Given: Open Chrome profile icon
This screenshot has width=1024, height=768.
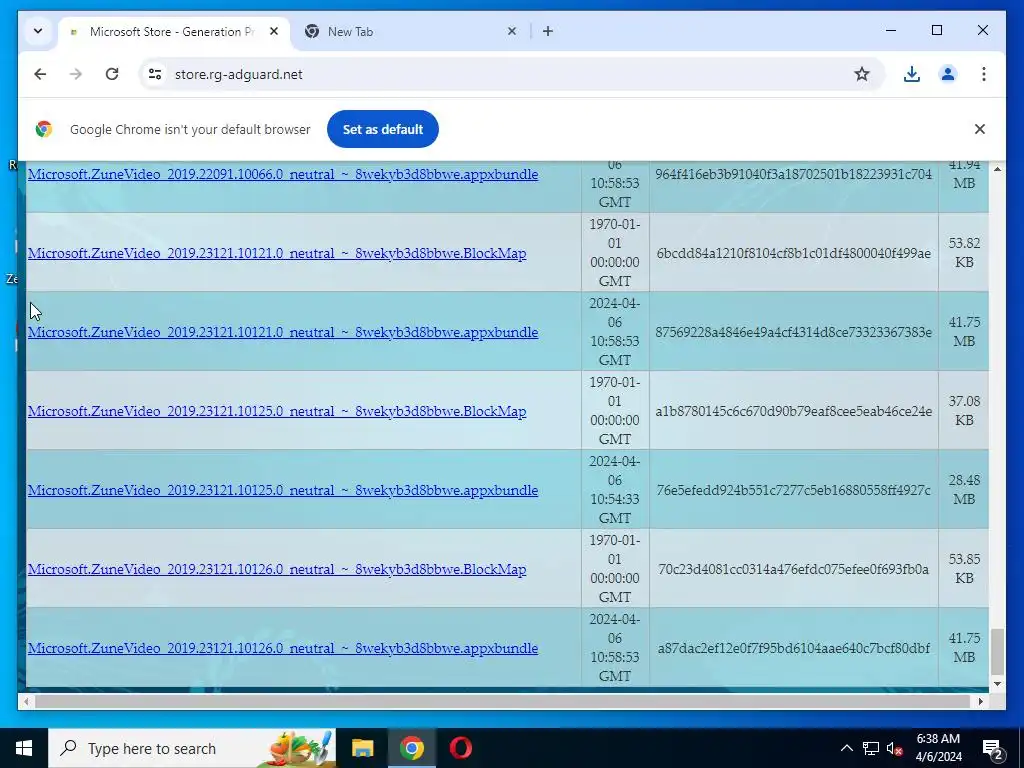Looking at the screenshot, I should pyautogui.click(x=948, y=74).
